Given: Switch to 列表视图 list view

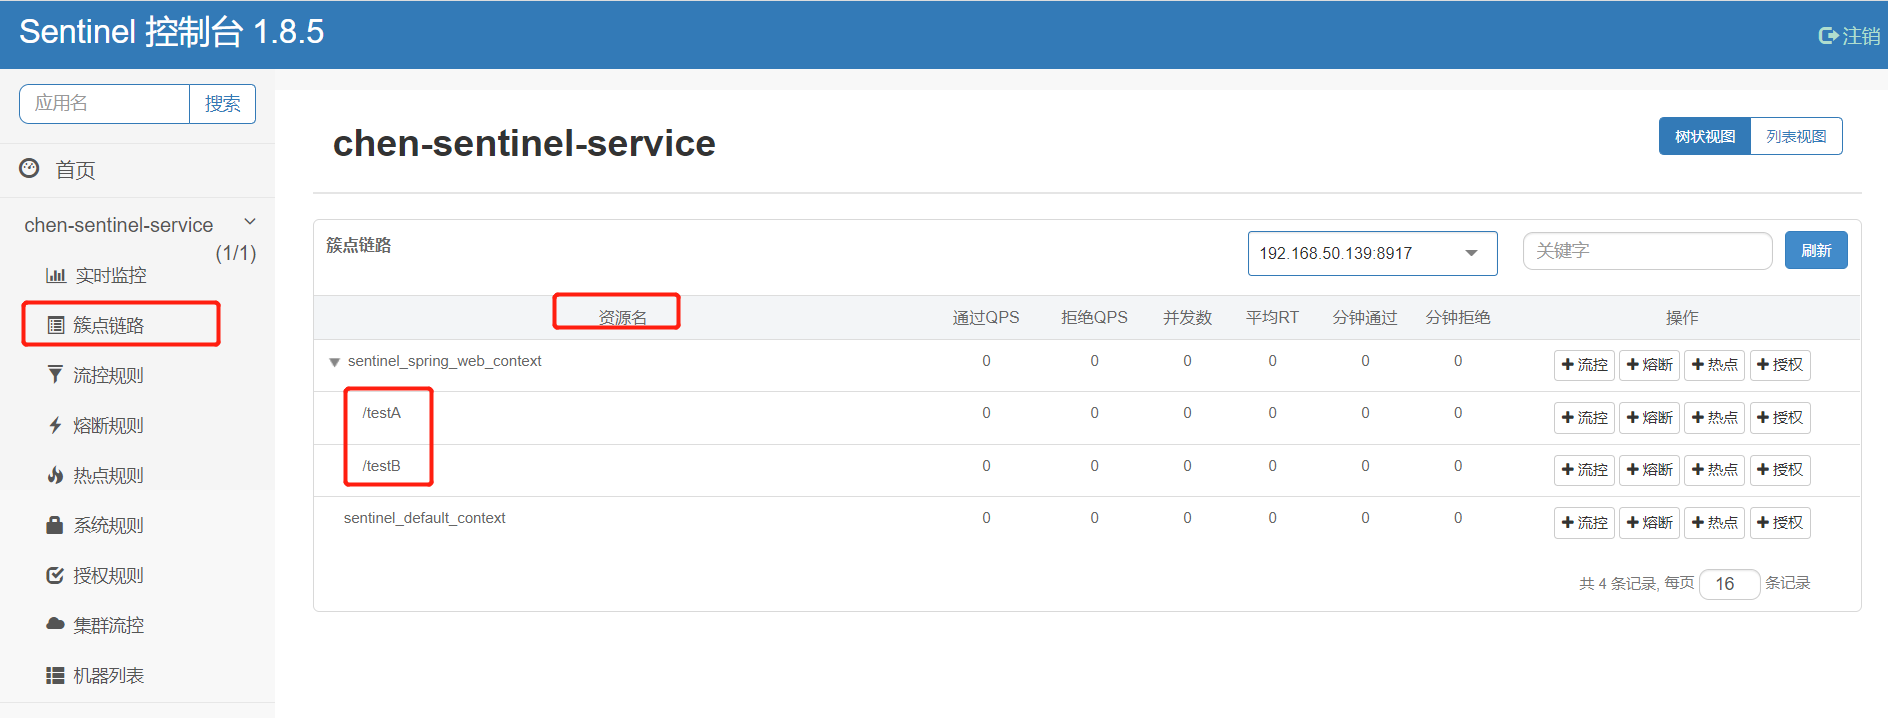Looking at the screenshot, I should point(1796,136).
